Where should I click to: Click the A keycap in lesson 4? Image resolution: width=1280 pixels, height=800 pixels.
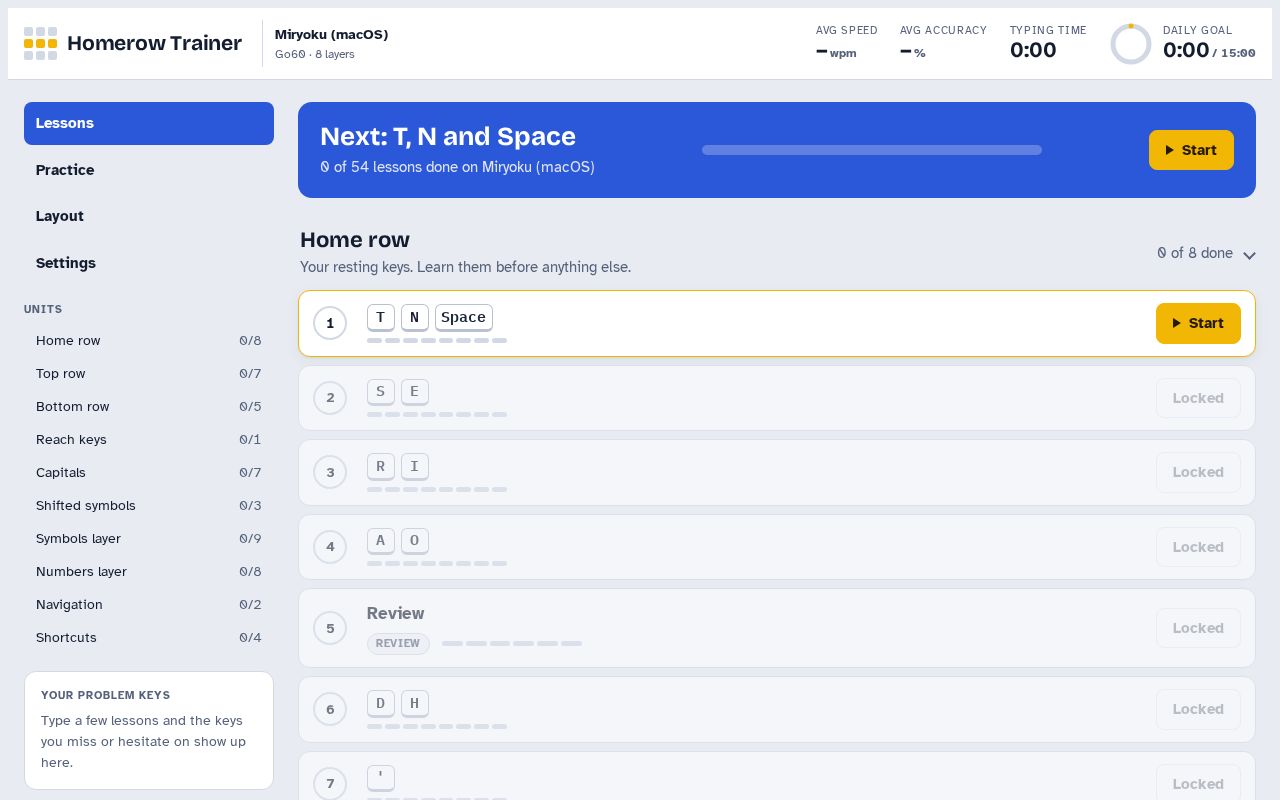coord(380,541)
